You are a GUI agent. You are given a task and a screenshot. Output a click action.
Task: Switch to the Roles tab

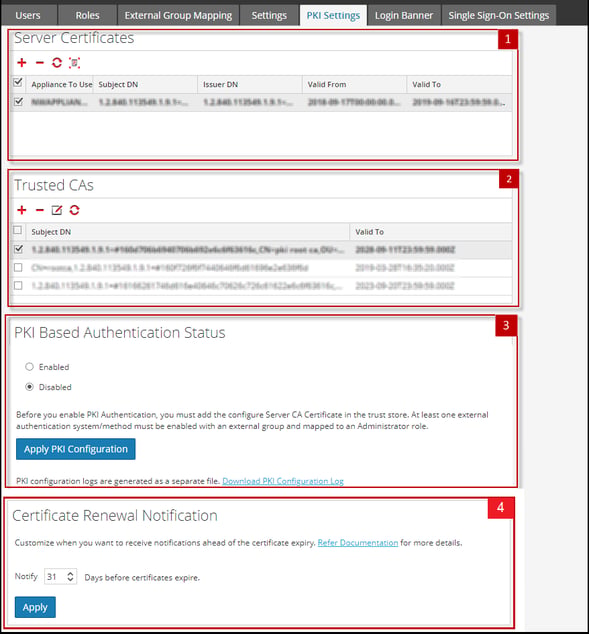[87, 15]
